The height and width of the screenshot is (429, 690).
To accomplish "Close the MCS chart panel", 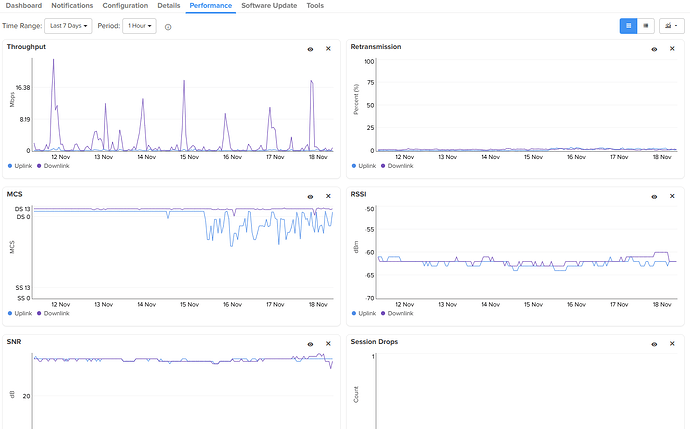I will point(328,196).
